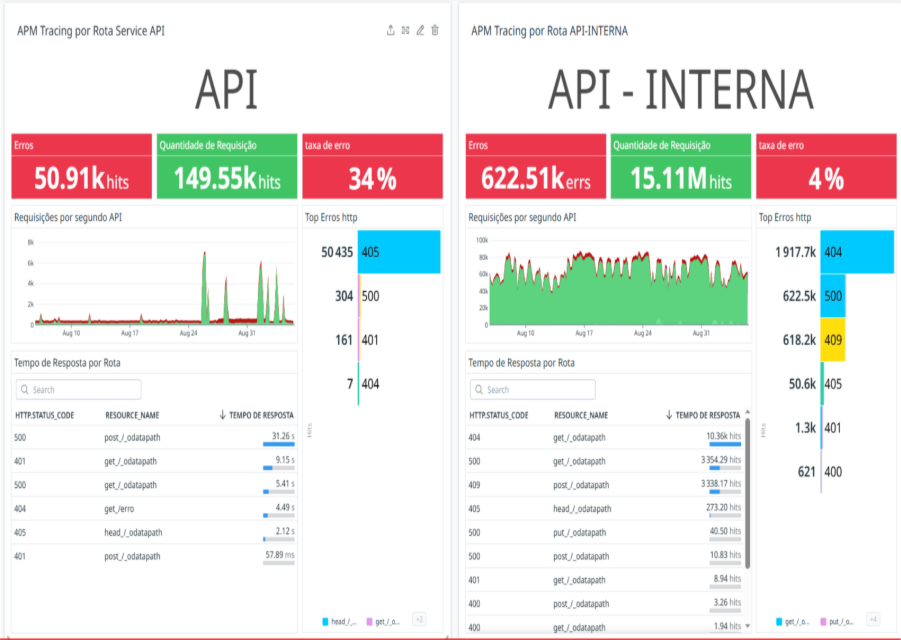Toggle put_/o legend series in API-INTERNA Top Erros
Viewport: 901px width, 640px height.
click(x=841, y=621)
